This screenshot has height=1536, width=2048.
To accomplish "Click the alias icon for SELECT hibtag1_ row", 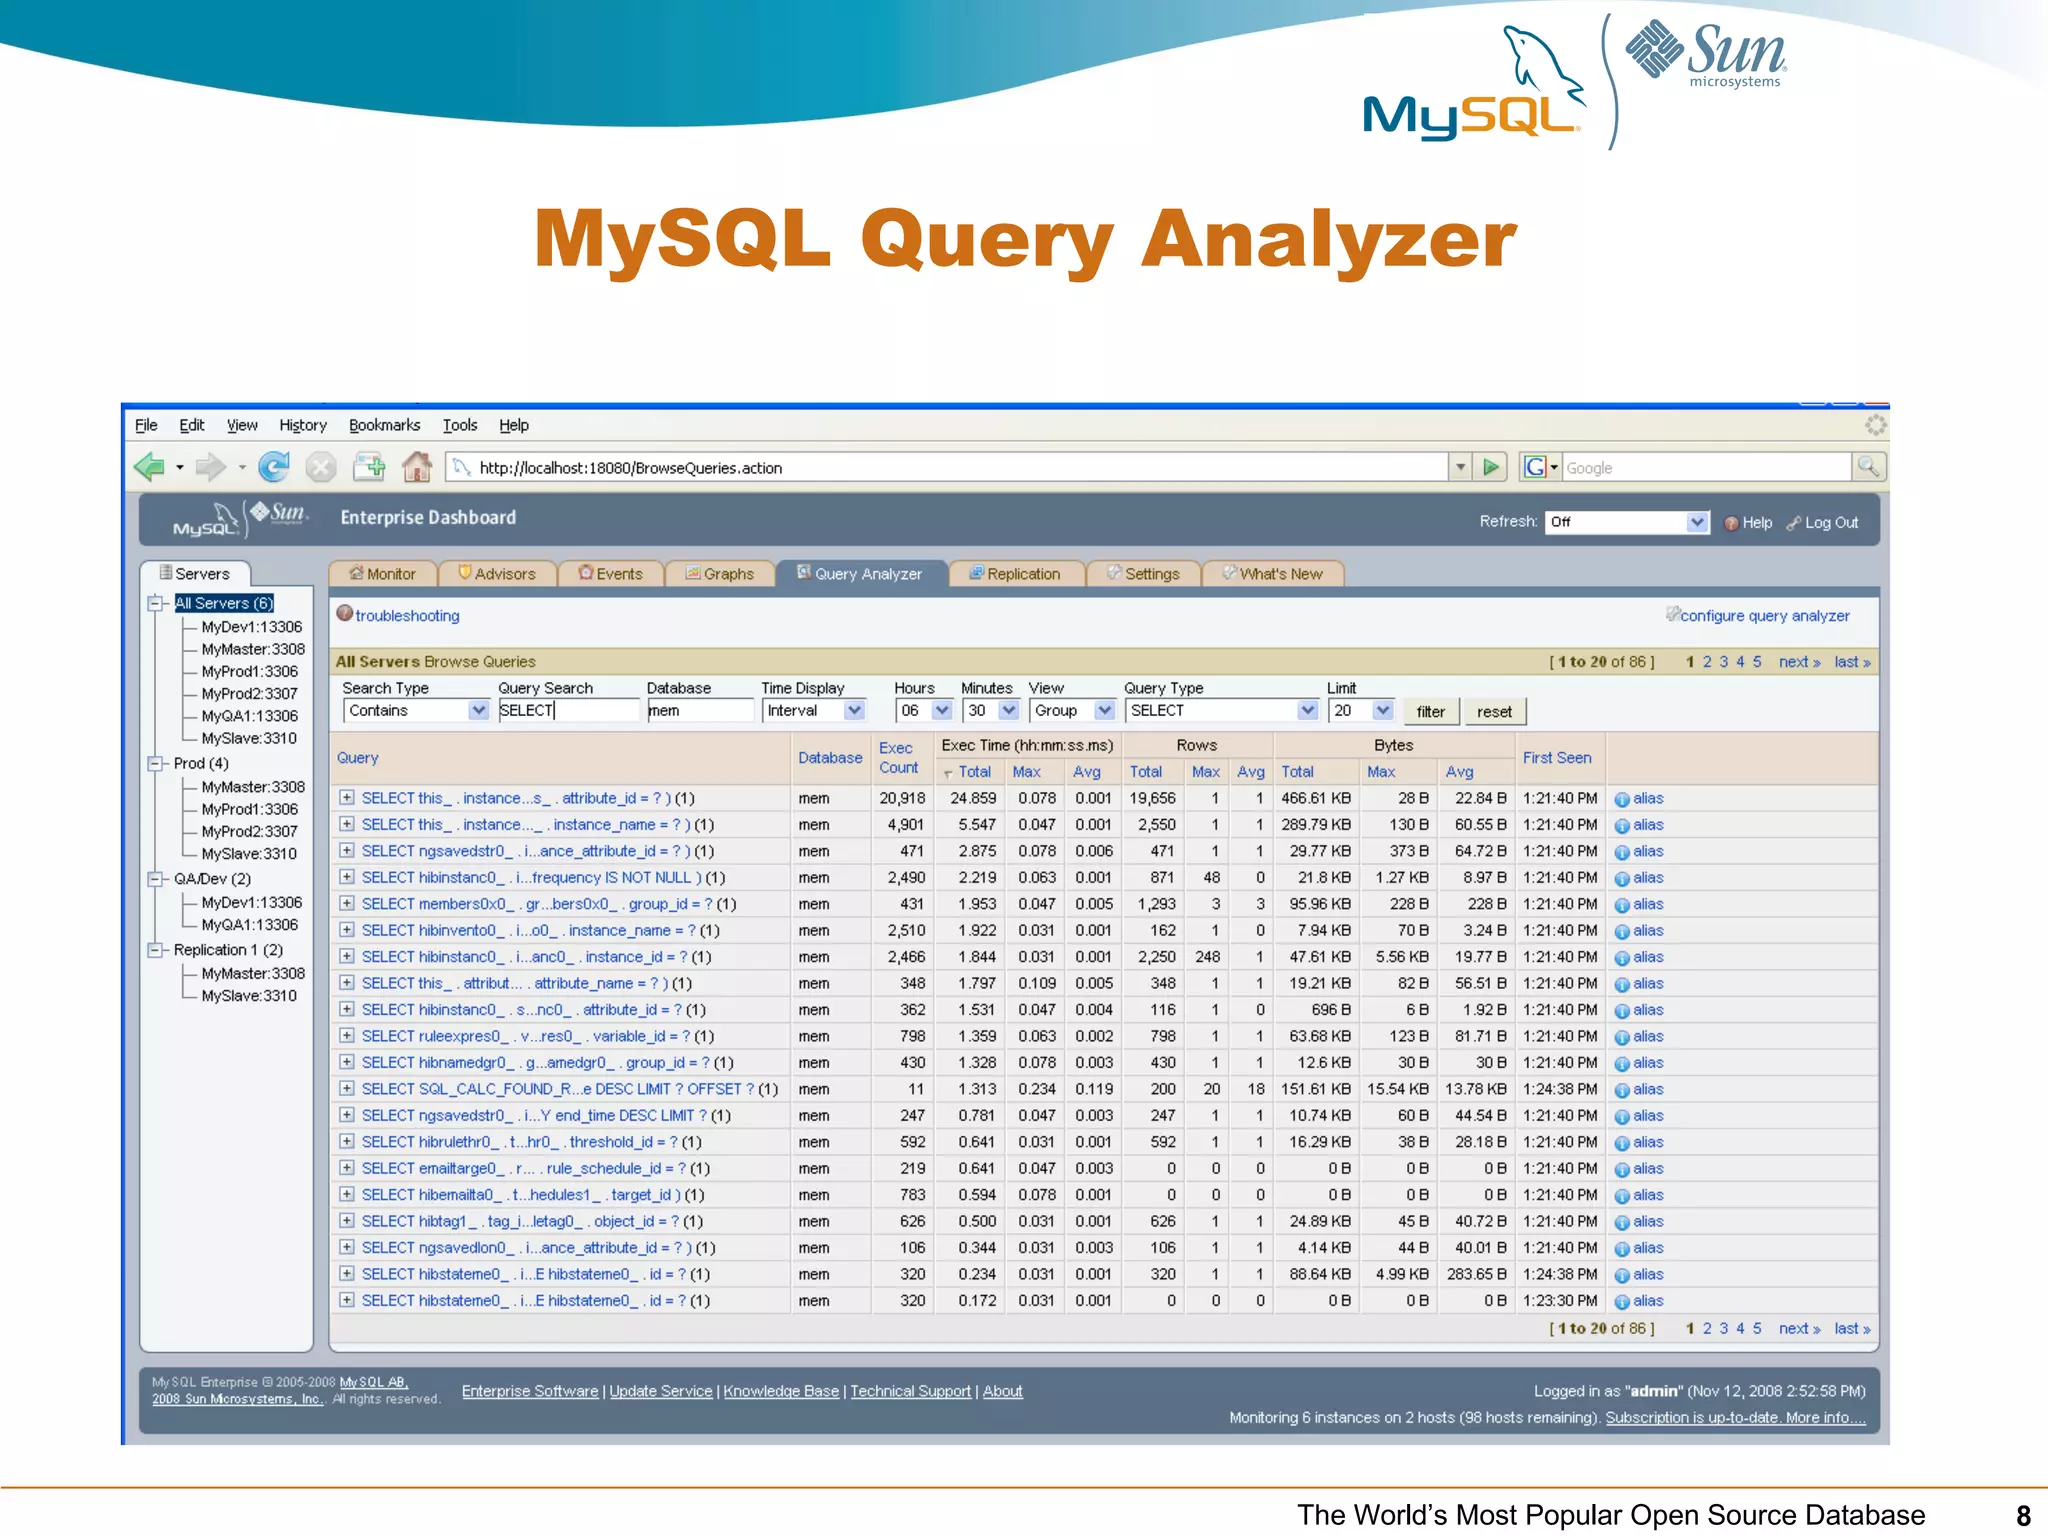I will click(1623, 1222).
